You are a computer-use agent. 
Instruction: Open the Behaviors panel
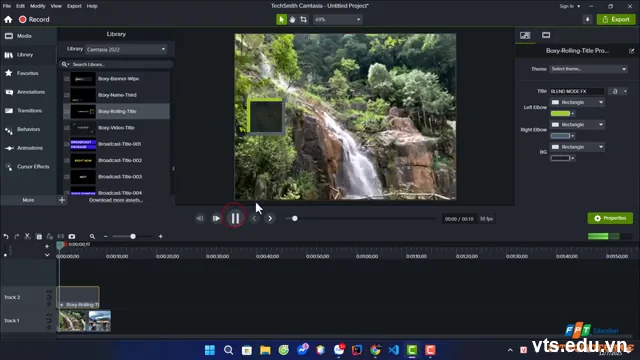click(x=28, y=129)
